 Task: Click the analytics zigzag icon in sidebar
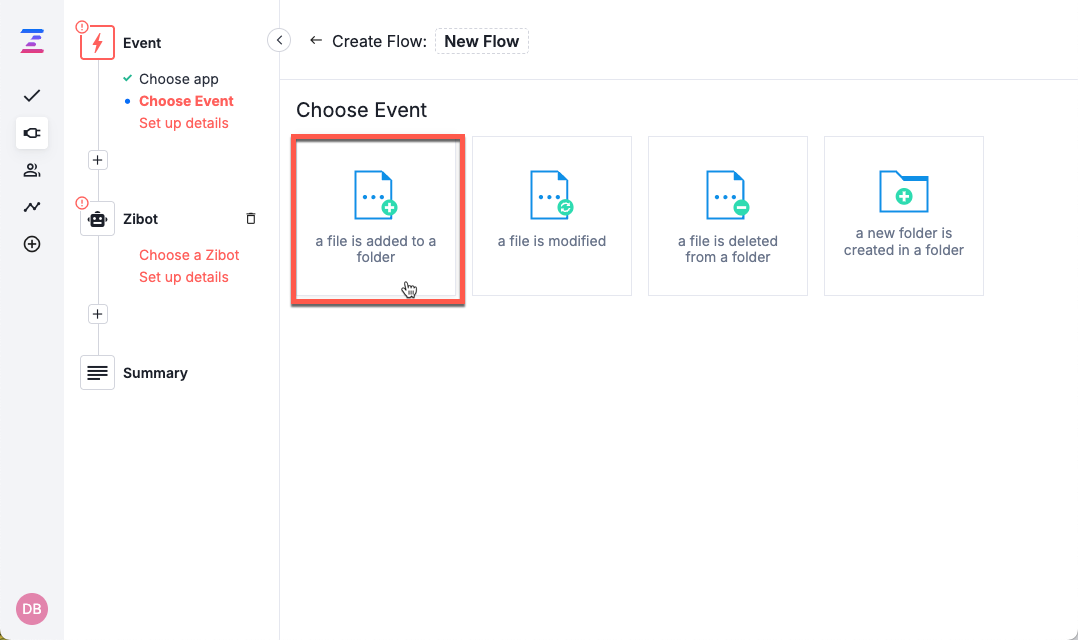click(x=31, y=207)
